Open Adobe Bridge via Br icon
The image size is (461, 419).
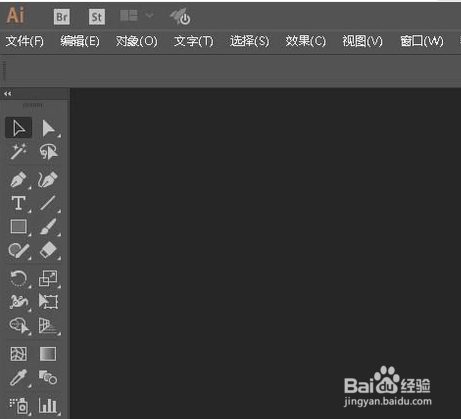click(x=62, y=17)
